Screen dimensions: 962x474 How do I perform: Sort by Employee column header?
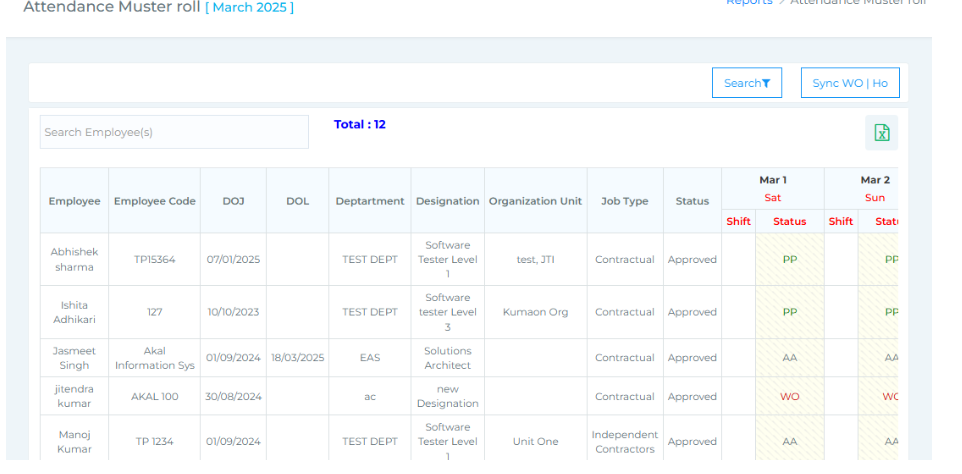[74, 201]
